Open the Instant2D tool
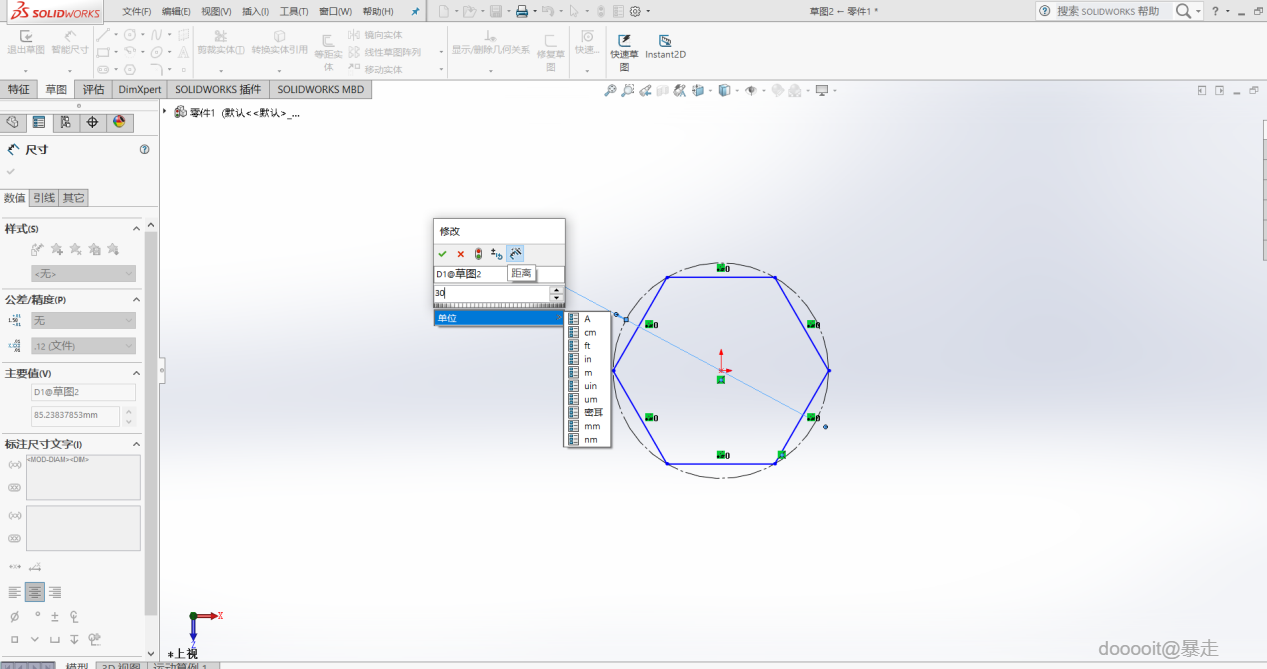Screen dimensions: 1267x669 (x=665, y=47)
